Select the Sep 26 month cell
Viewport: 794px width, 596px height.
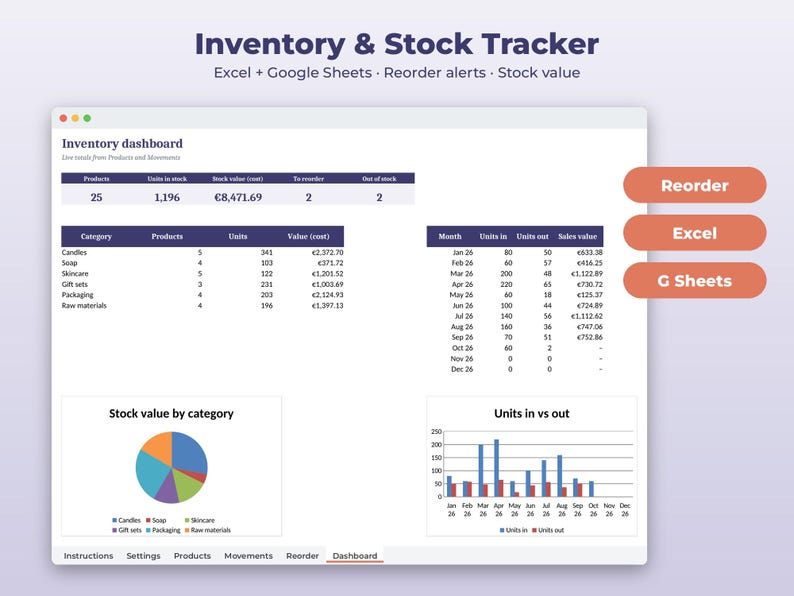(462, 337)
